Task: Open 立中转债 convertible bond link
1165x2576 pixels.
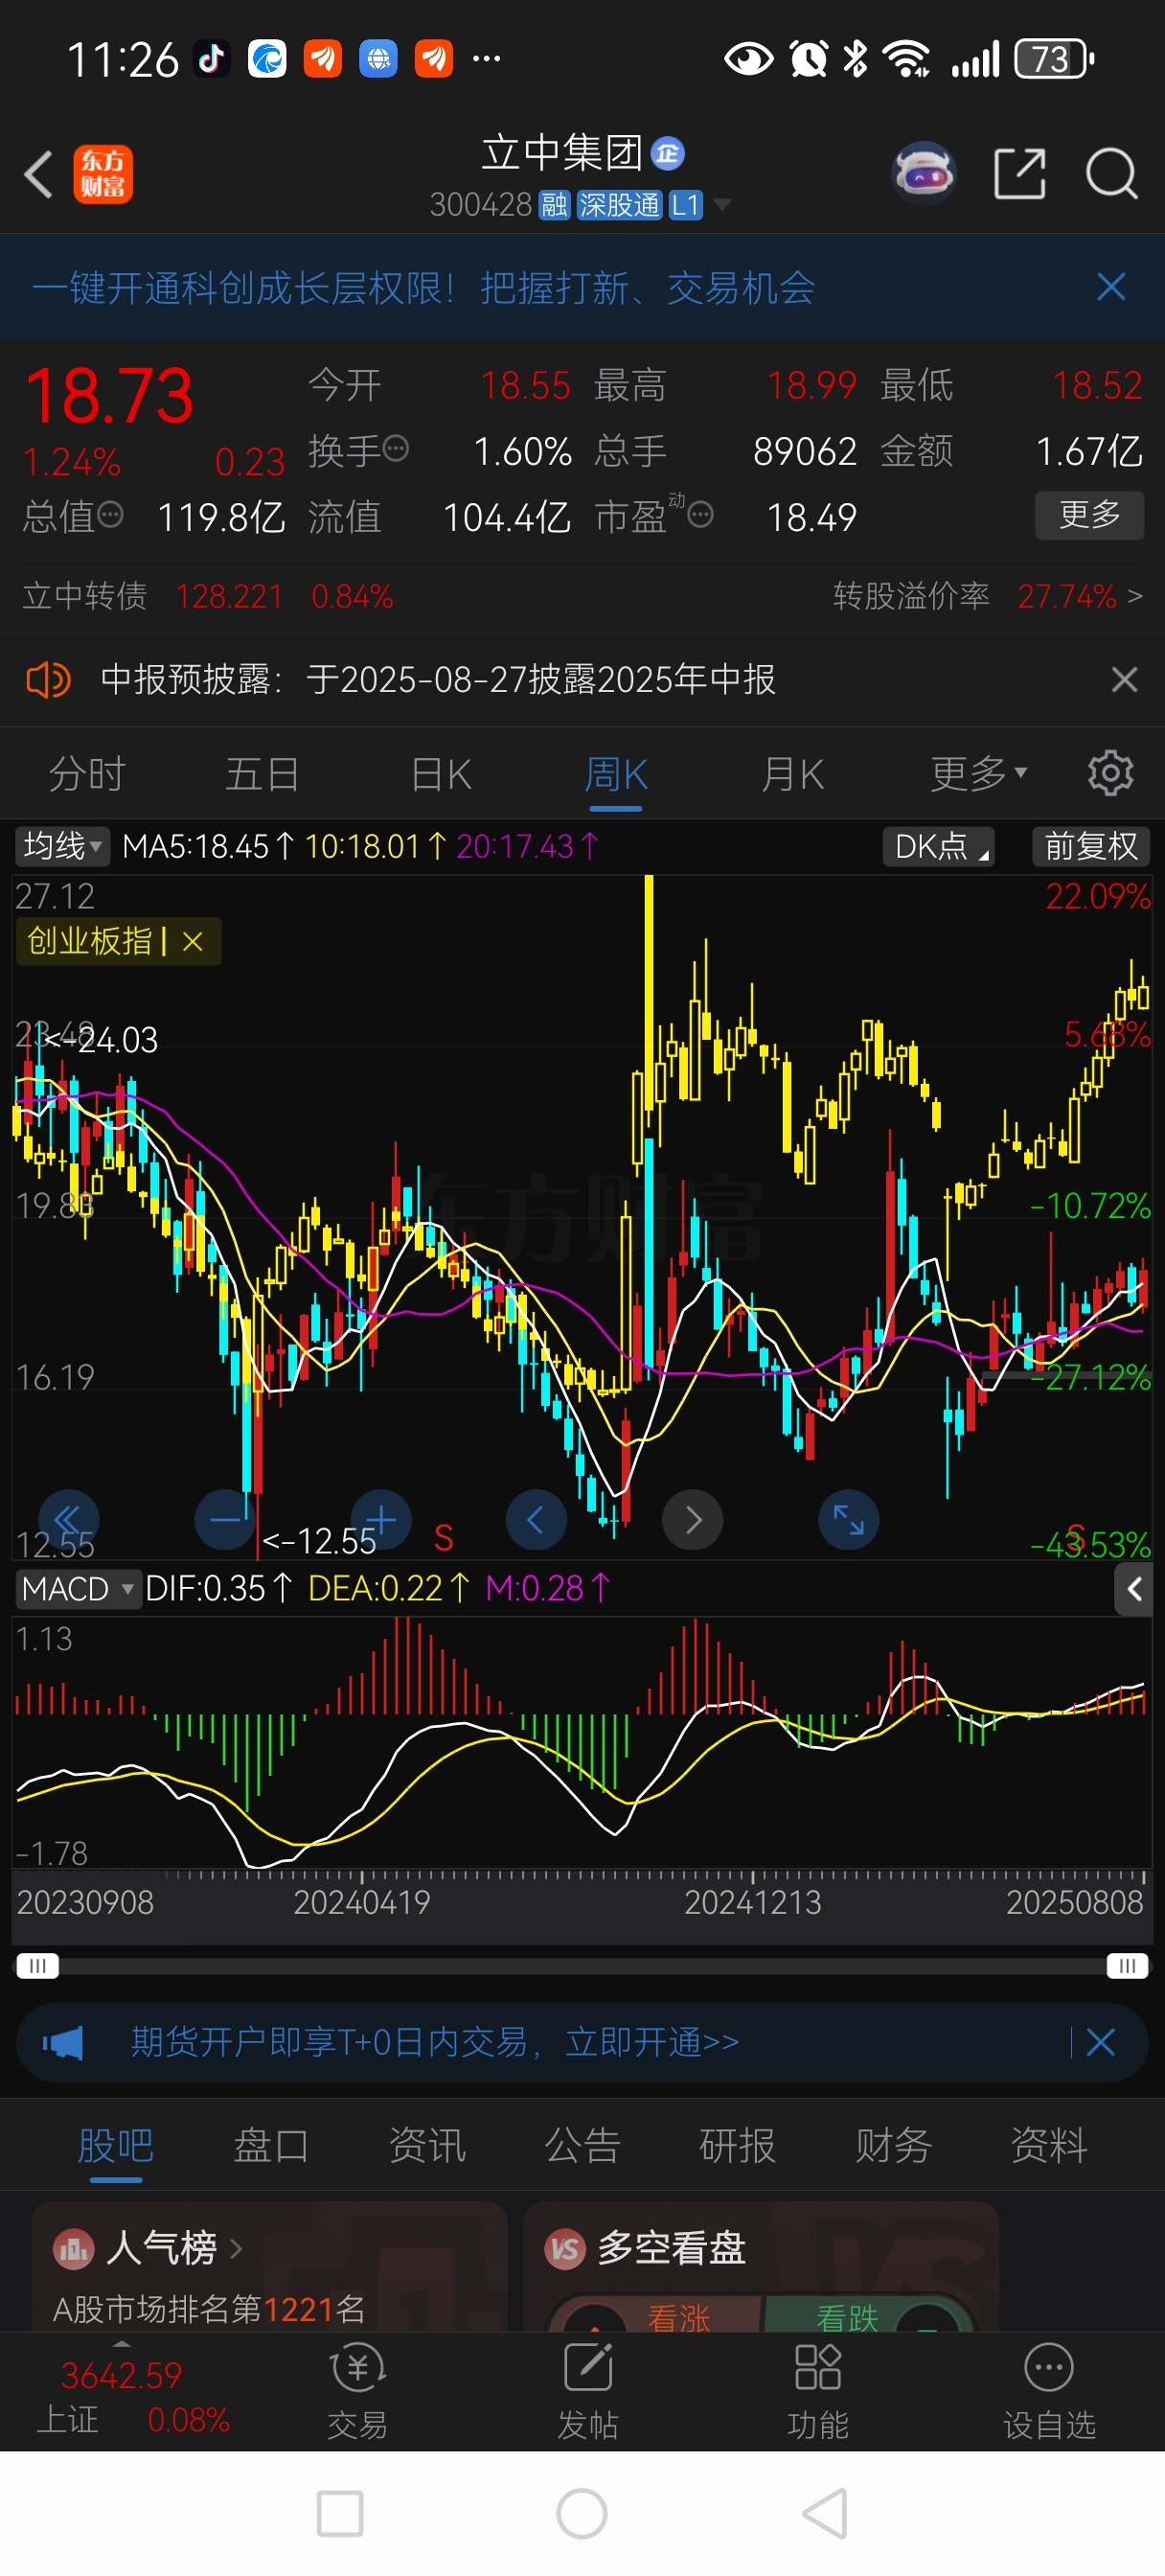Action: coord(208,596)
